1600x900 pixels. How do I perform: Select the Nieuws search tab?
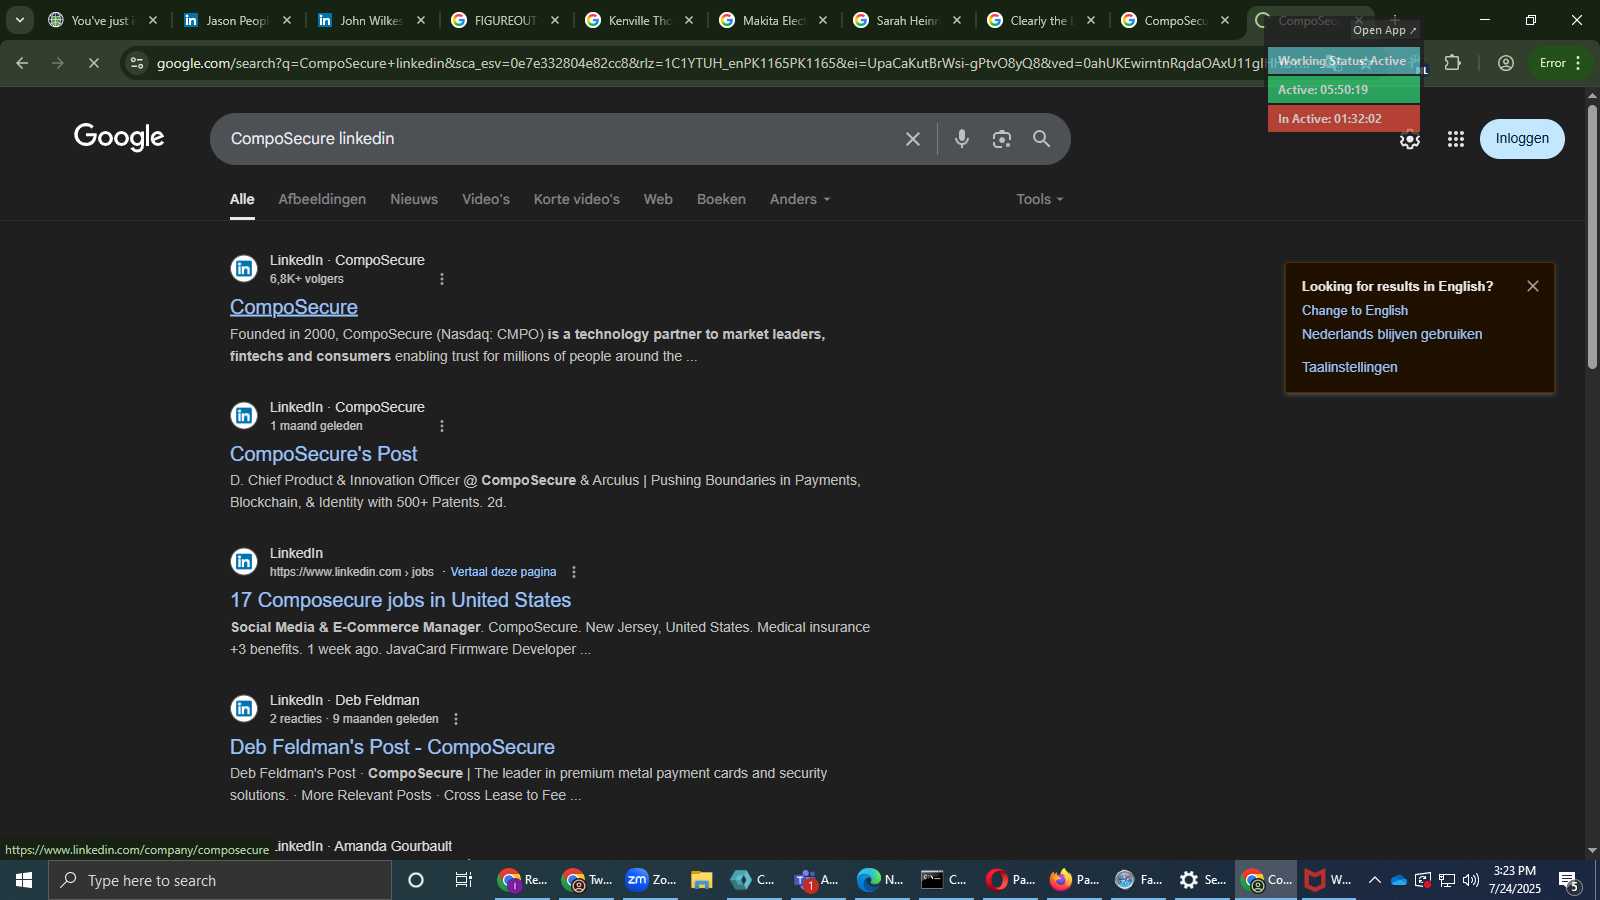click(414, 199)
